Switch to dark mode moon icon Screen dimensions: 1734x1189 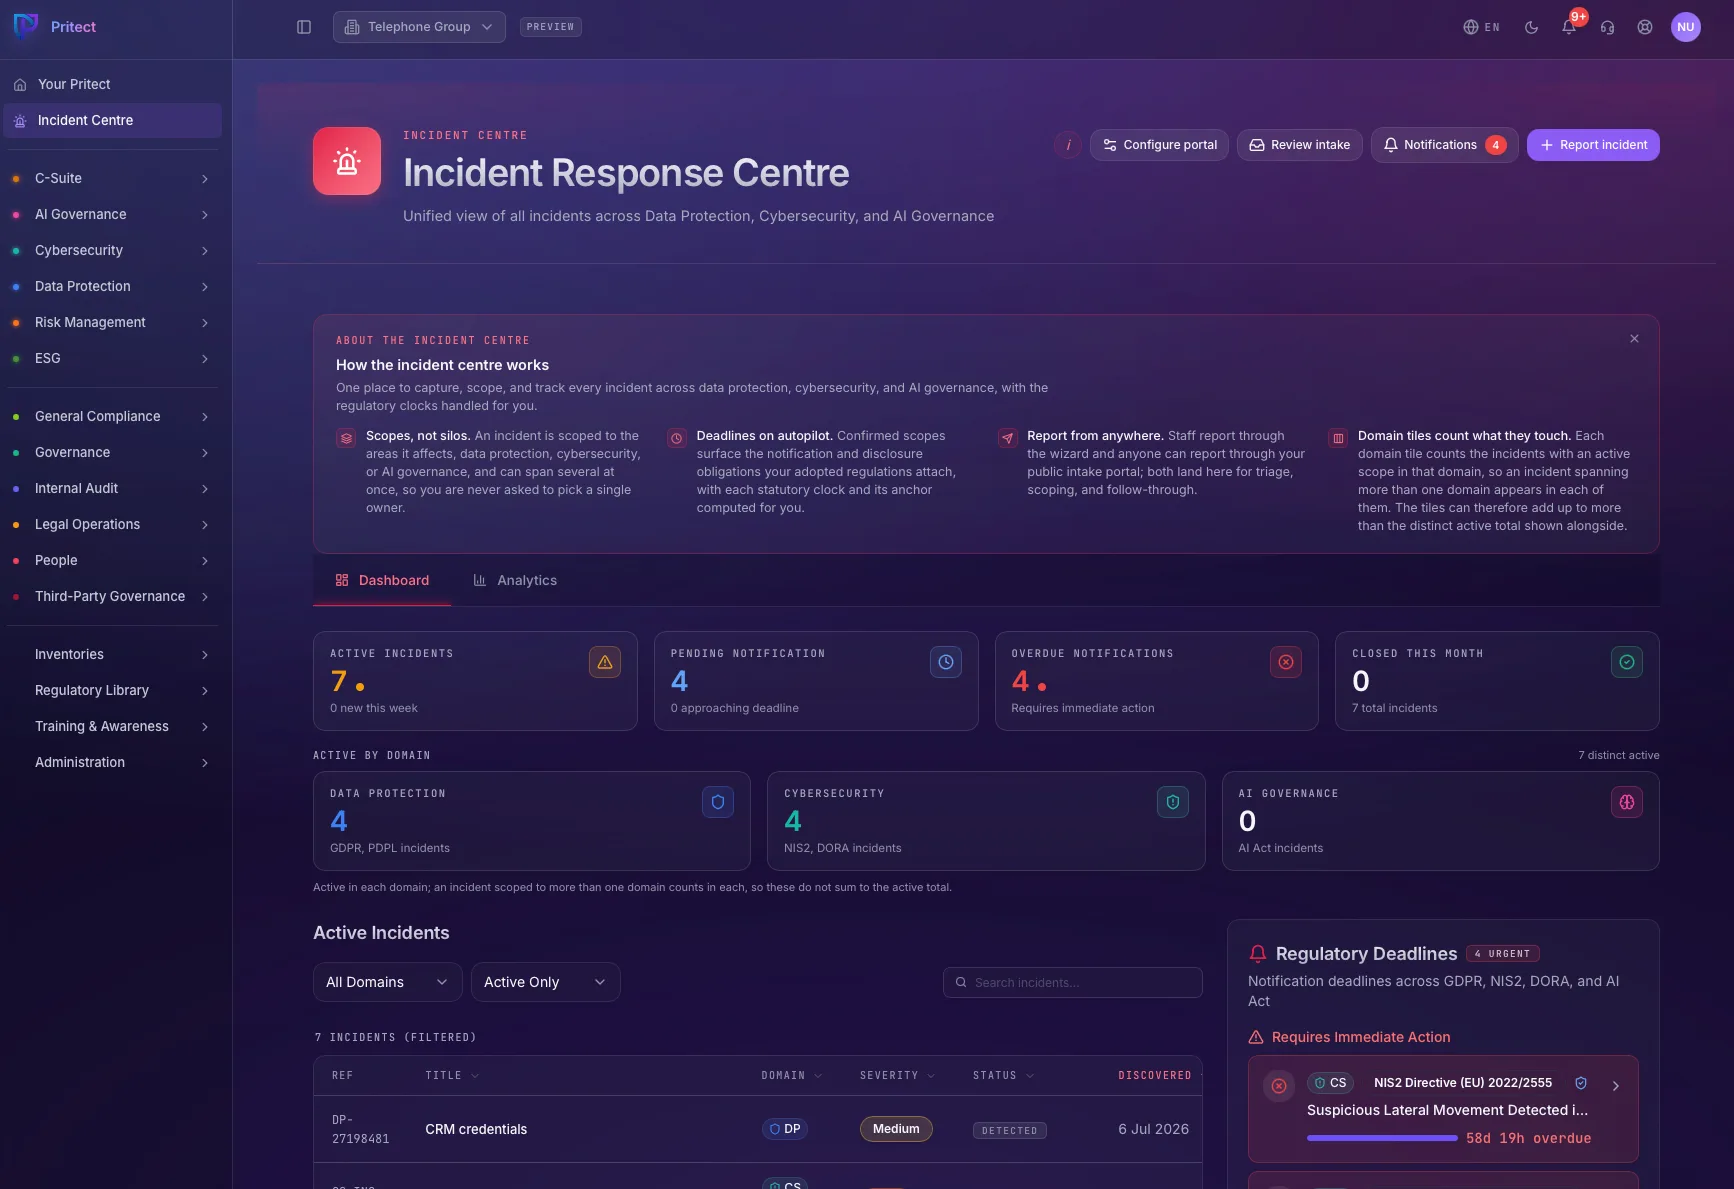click(x=1531, y=27)
